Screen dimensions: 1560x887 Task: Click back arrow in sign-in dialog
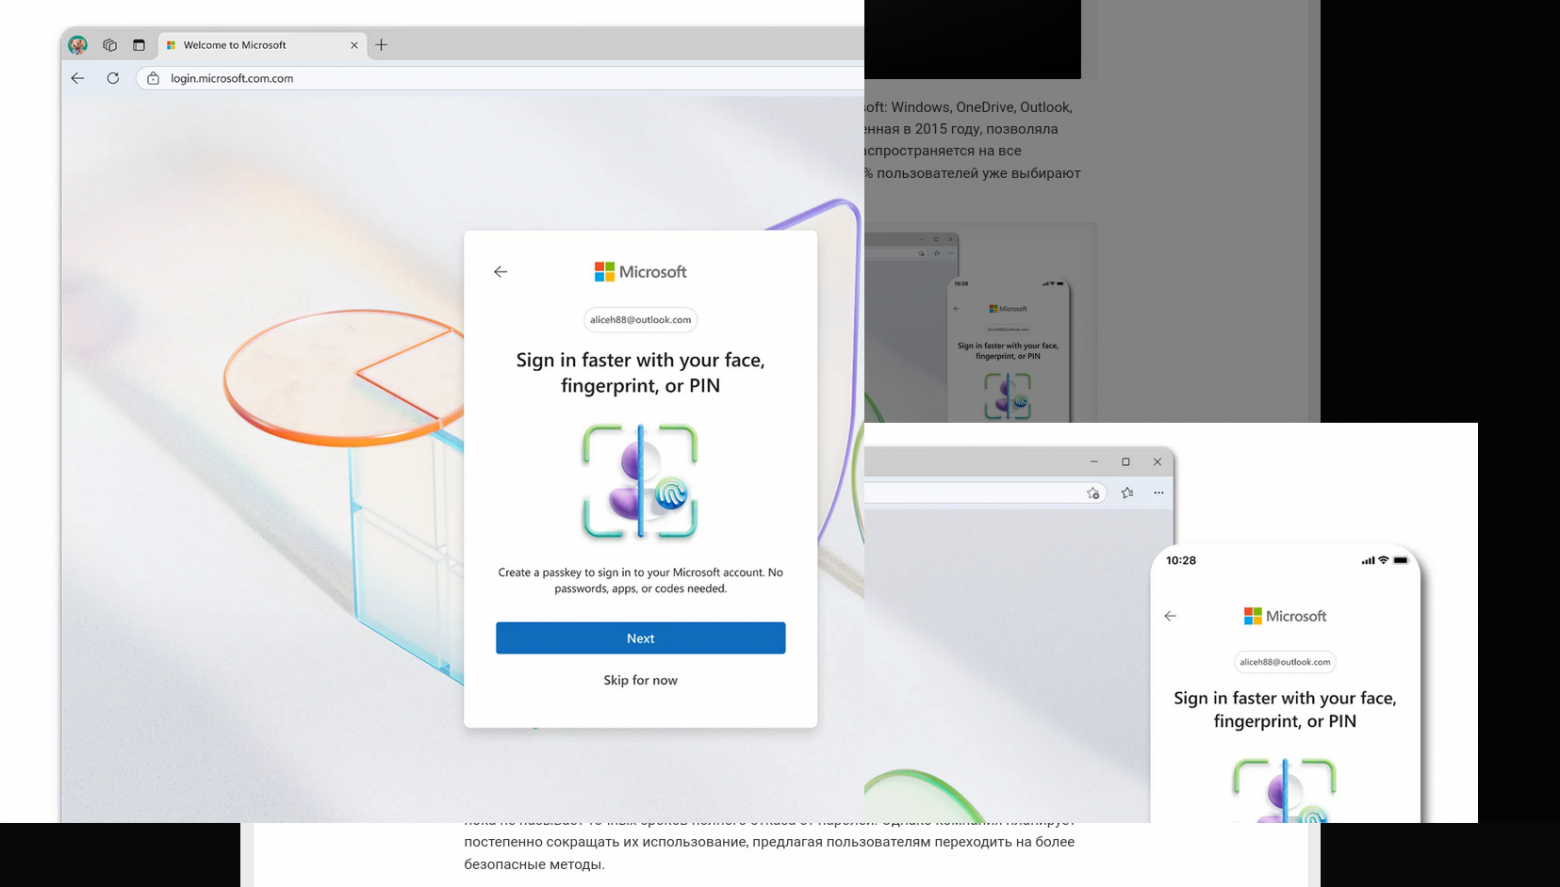click(501, 272)
